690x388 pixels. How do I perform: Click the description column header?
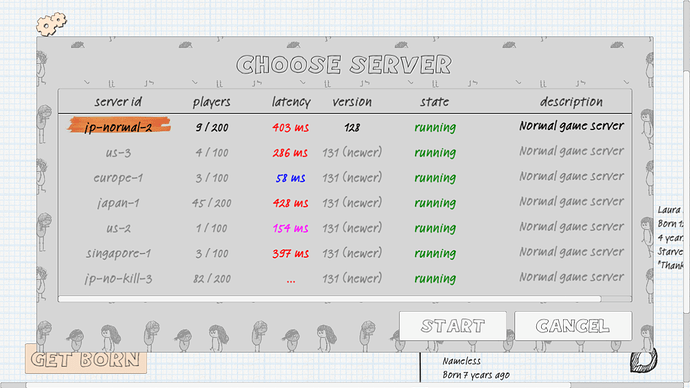pyautogui.click(x=571, y=102)
